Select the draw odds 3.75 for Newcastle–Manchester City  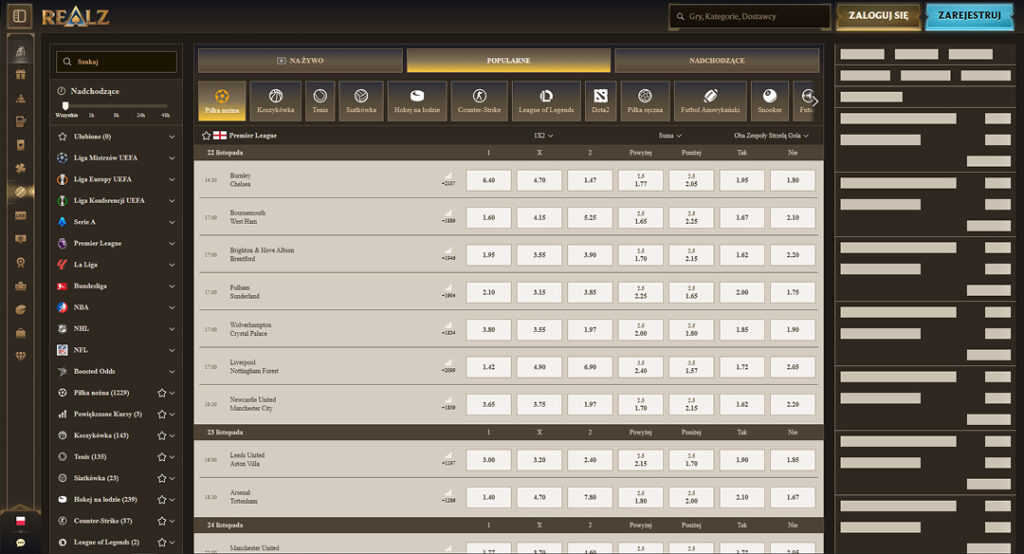(x=539, y=404)
